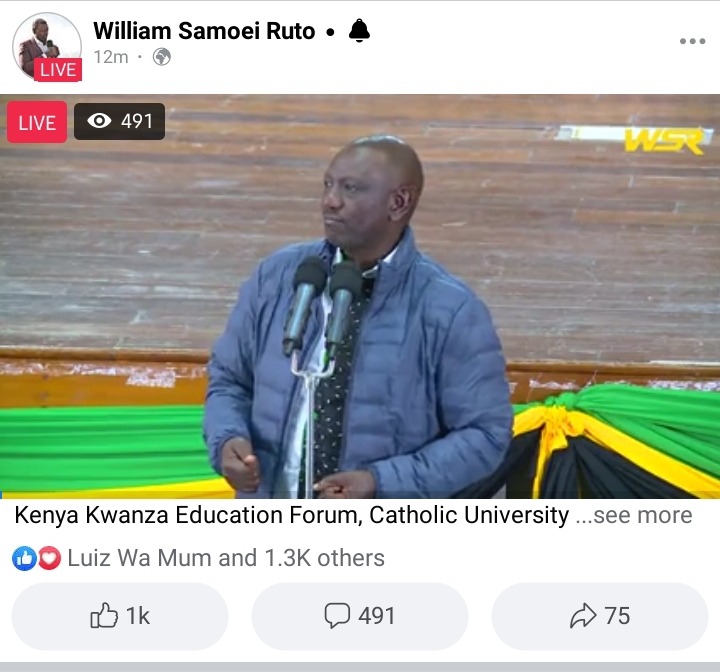Click the LIVE label on profile picture

pyautogui.click(x=58, y=70)
